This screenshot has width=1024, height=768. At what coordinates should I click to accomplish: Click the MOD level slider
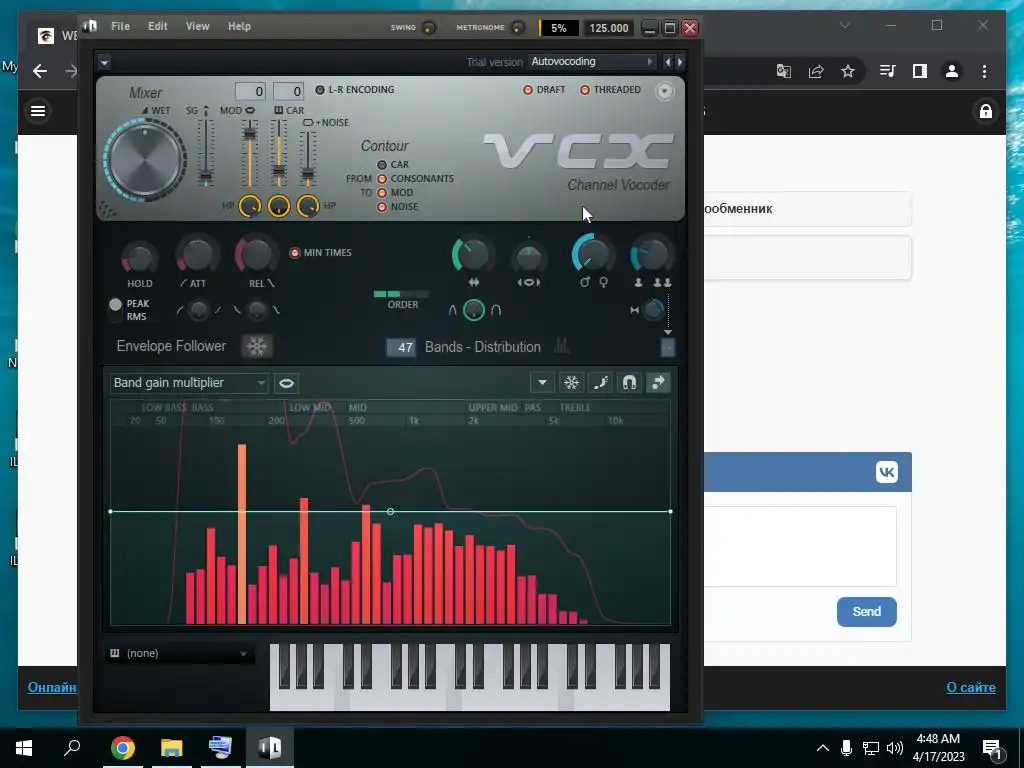point(249,154)
